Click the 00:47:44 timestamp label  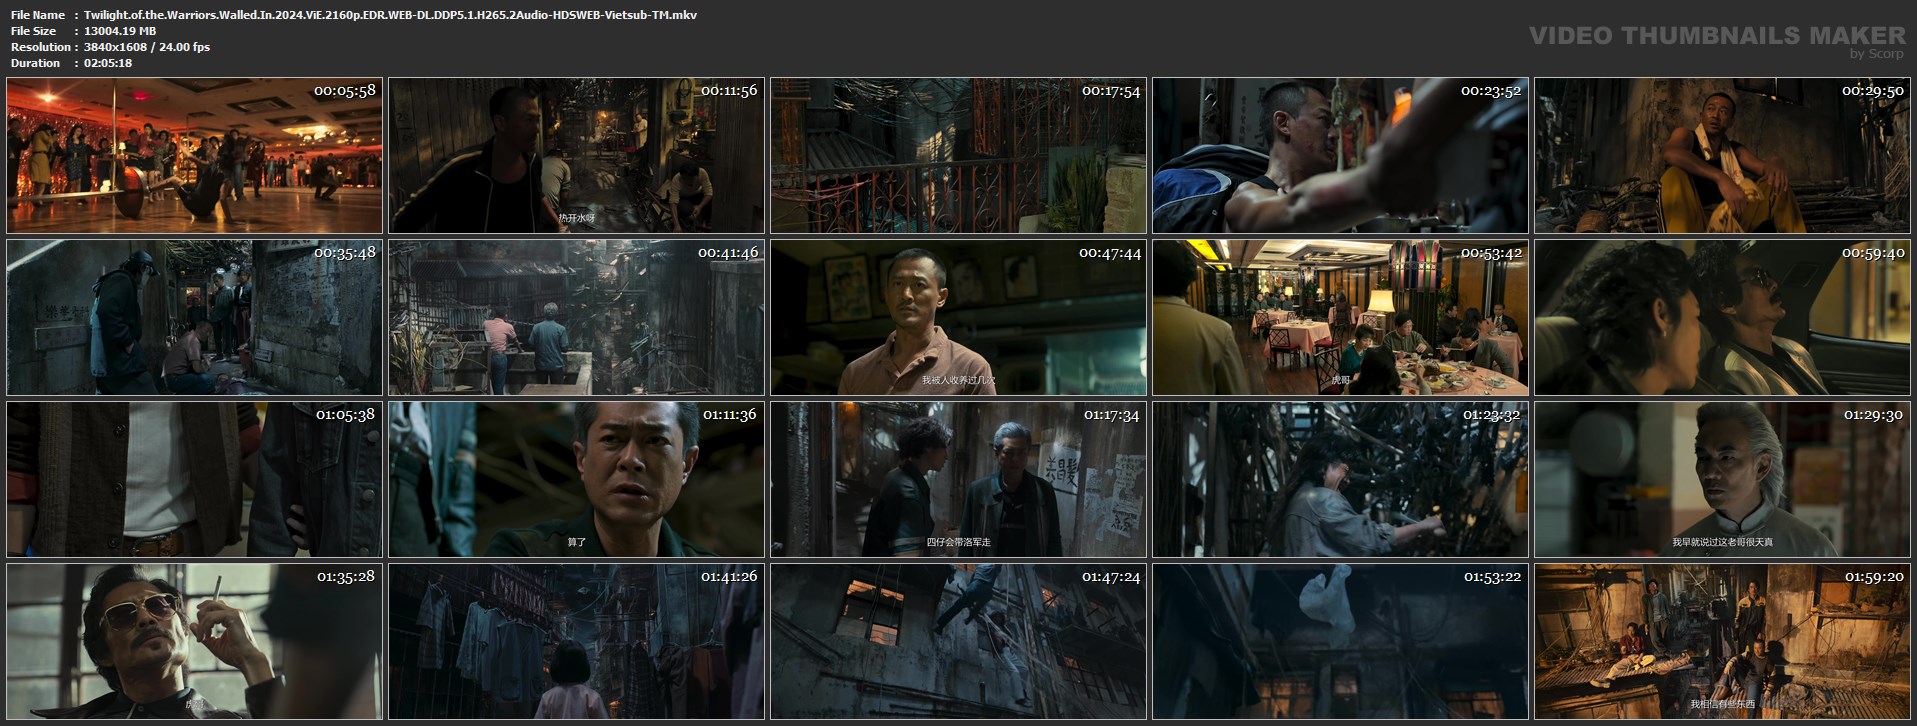point(1110,253)
